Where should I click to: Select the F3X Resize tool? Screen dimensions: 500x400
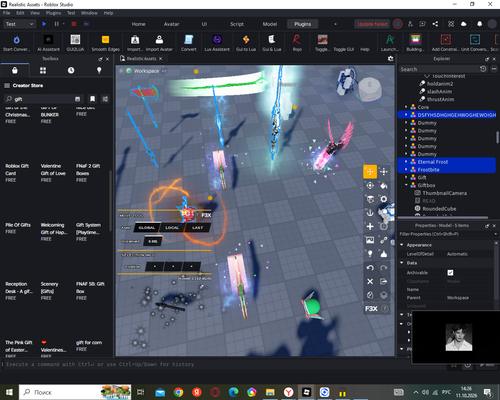(x=384, y=172)
